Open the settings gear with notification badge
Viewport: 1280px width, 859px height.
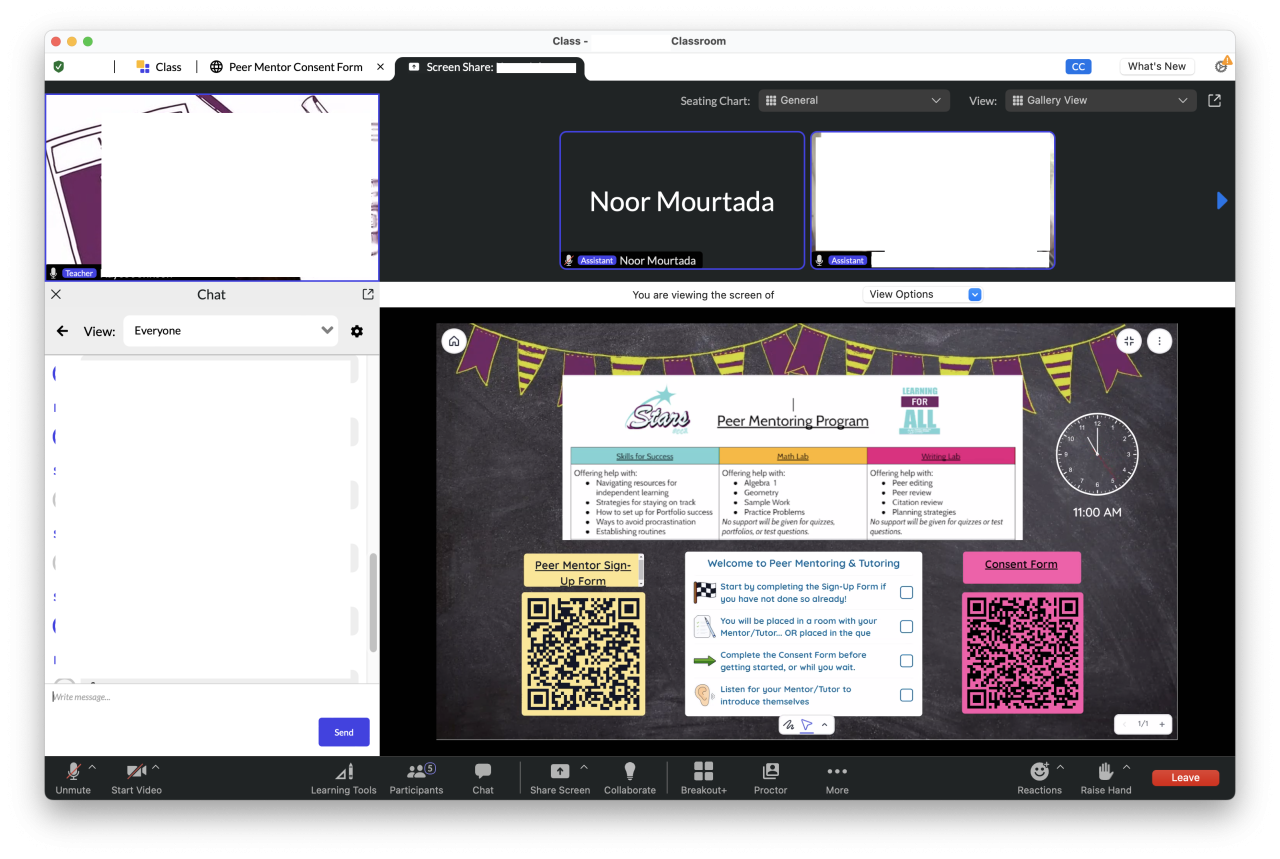[x=1221, y=66]
